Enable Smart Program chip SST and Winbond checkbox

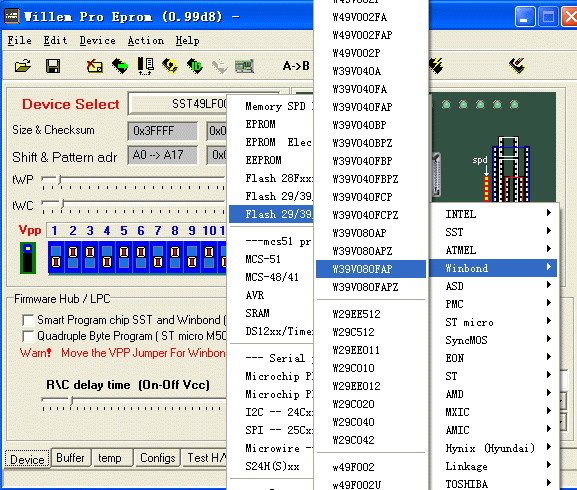(28, 320)
